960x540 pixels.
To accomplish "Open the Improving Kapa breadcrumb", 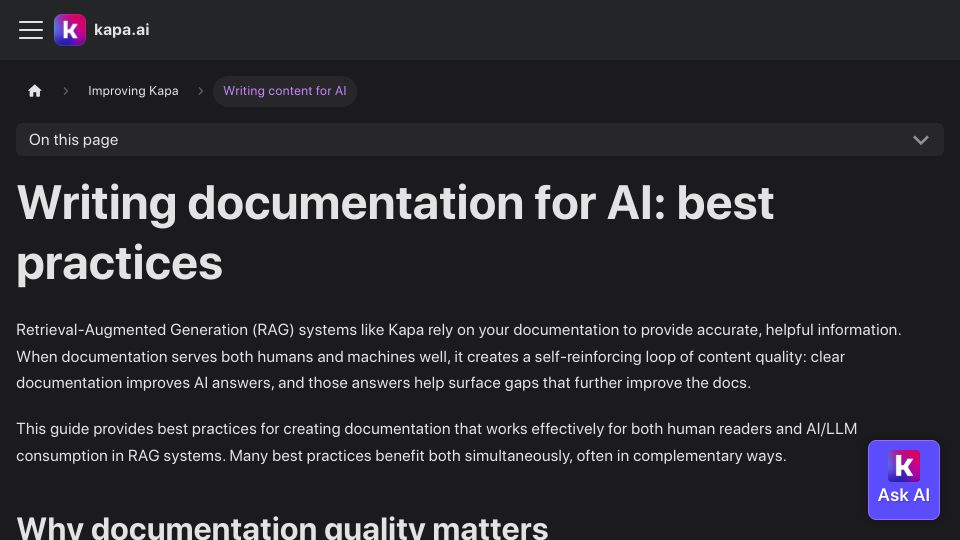I will point(133,91).
